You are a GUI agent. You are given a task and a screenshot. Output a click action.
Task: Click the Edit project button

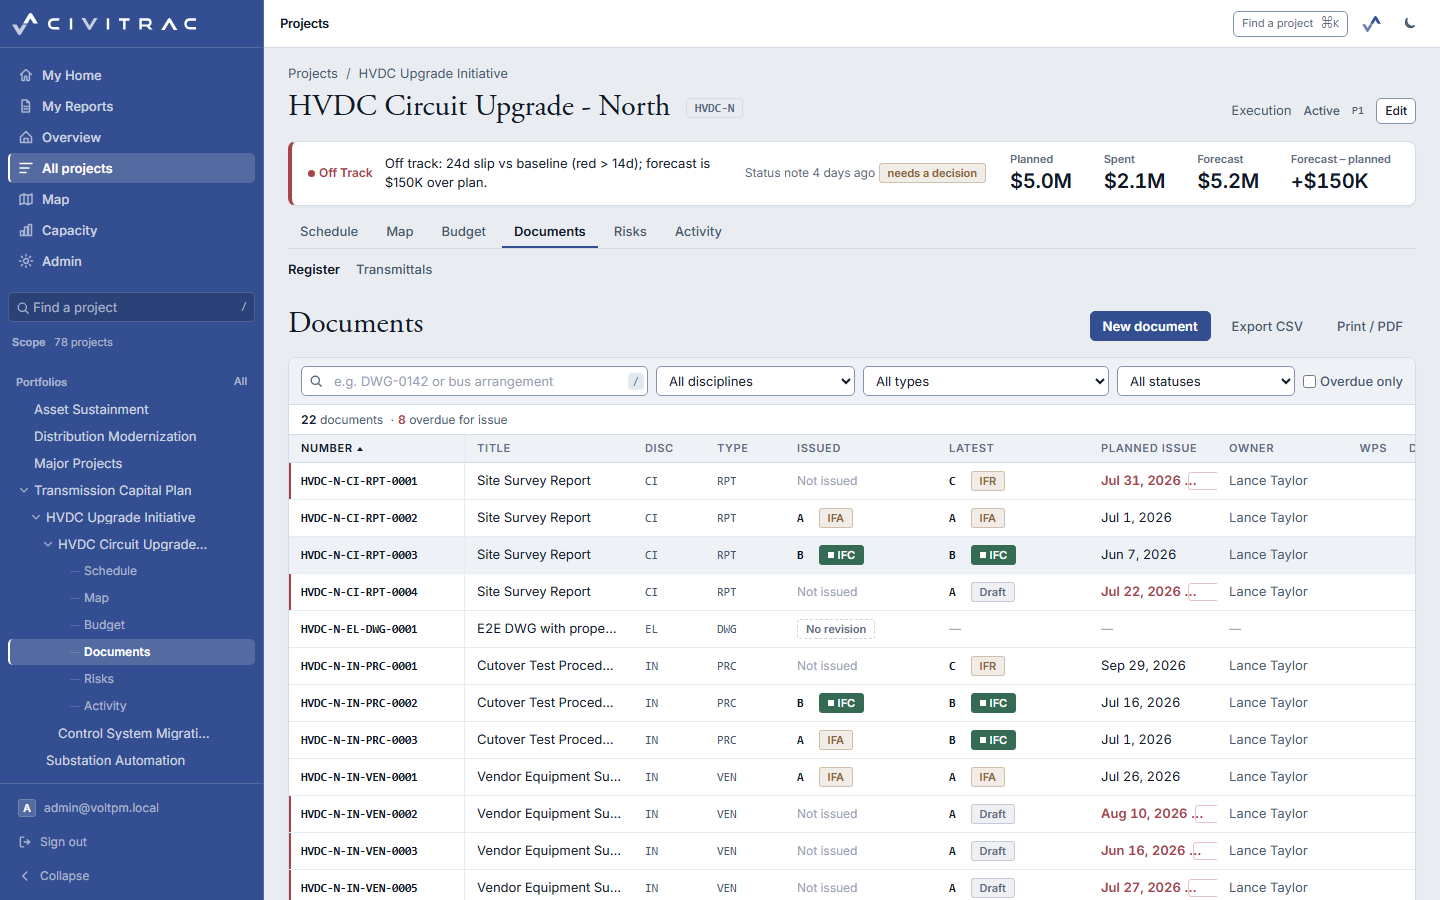(1396, 111)
